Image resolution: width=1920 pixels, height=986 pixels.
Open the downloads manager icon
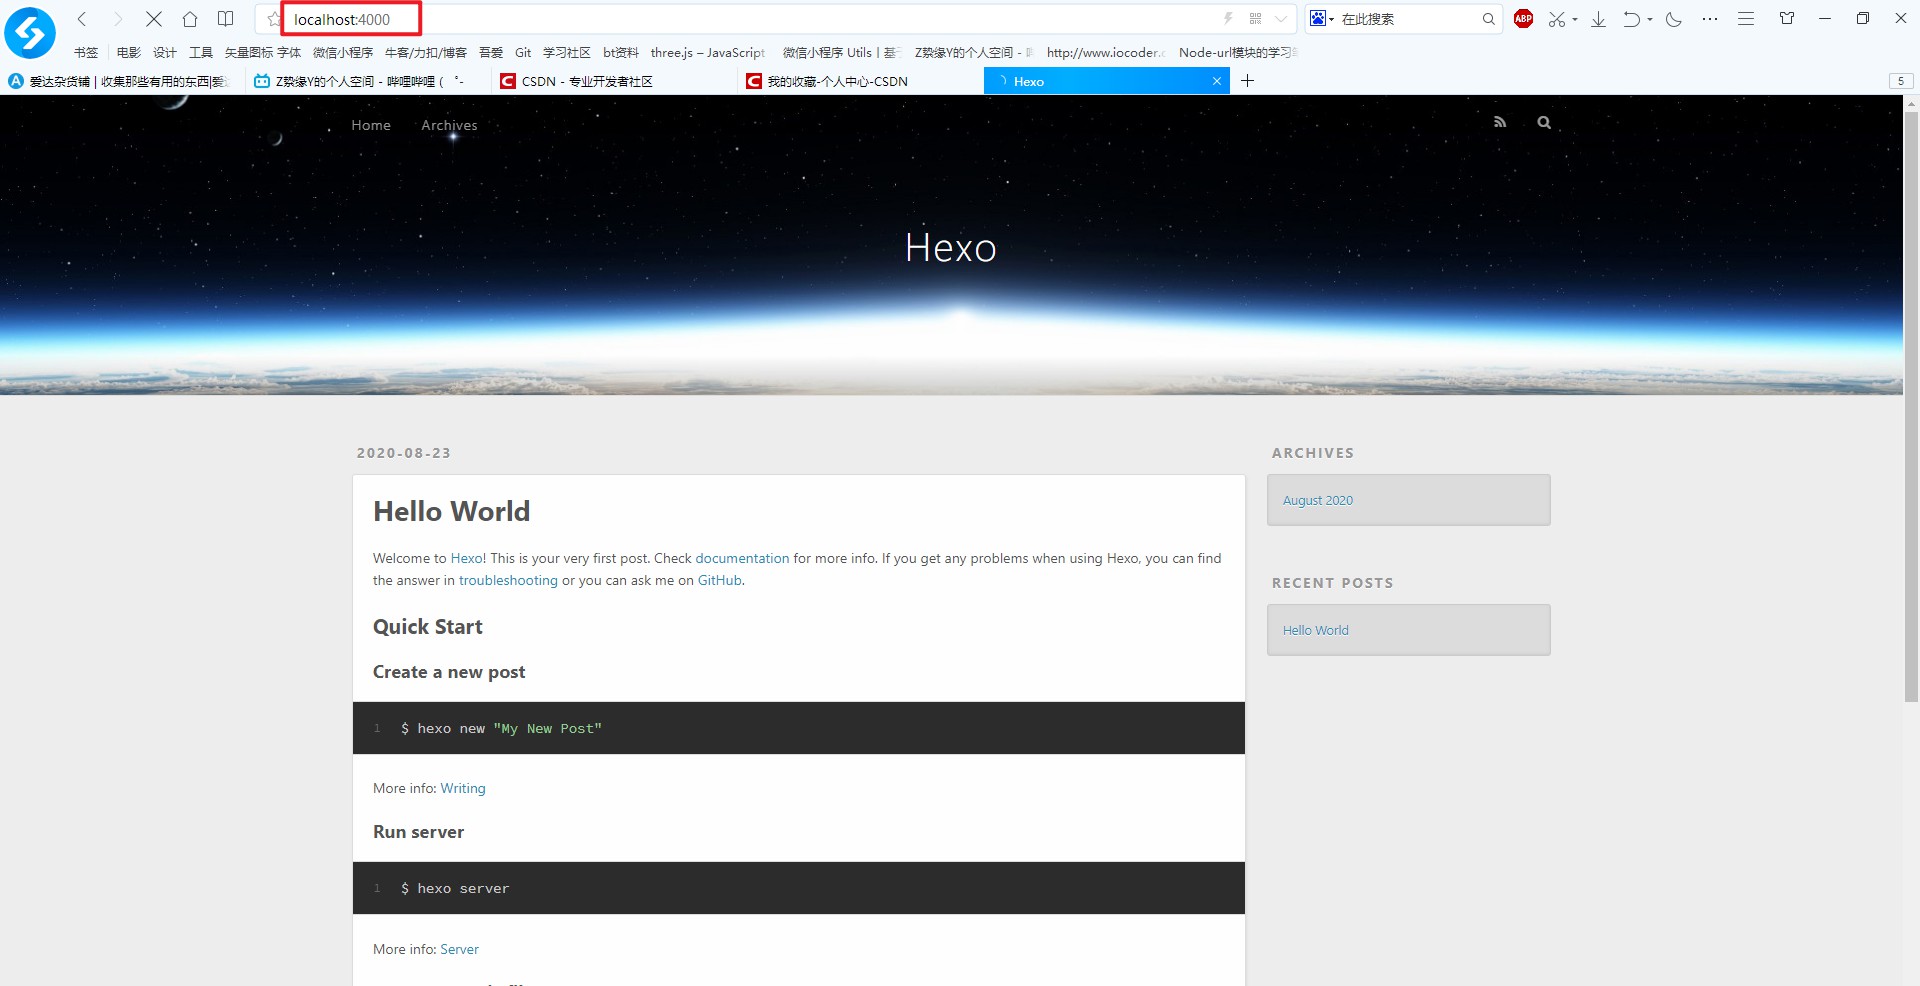(1599, 19)
